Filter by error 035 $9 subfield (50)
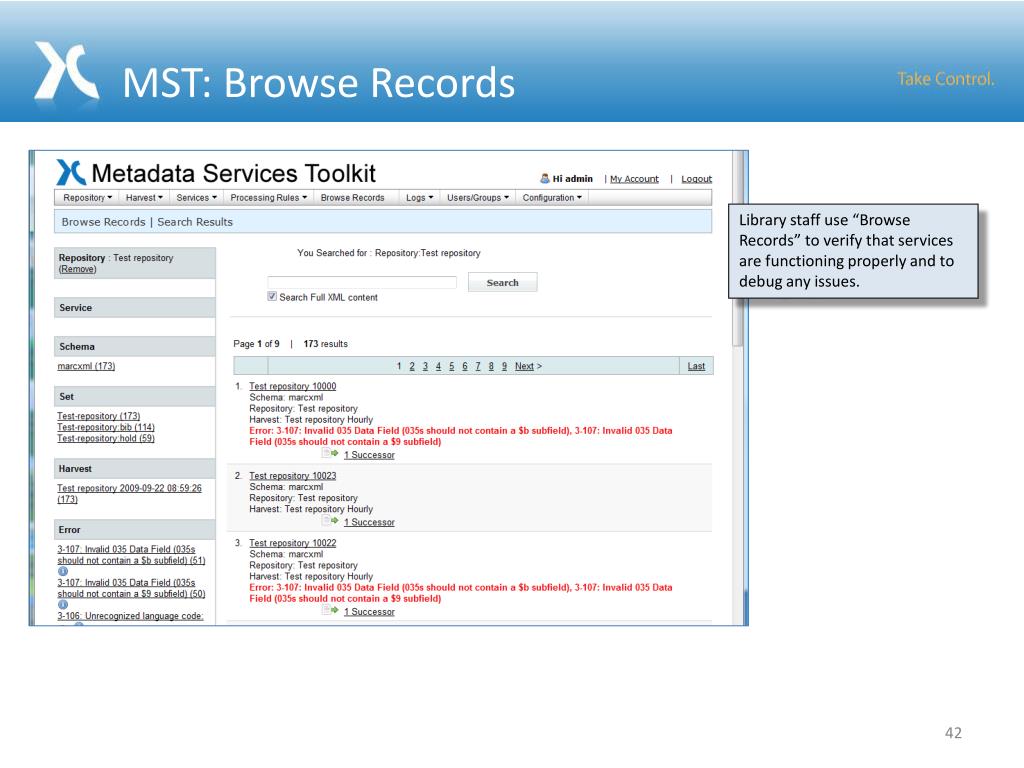 click(131, 588)
